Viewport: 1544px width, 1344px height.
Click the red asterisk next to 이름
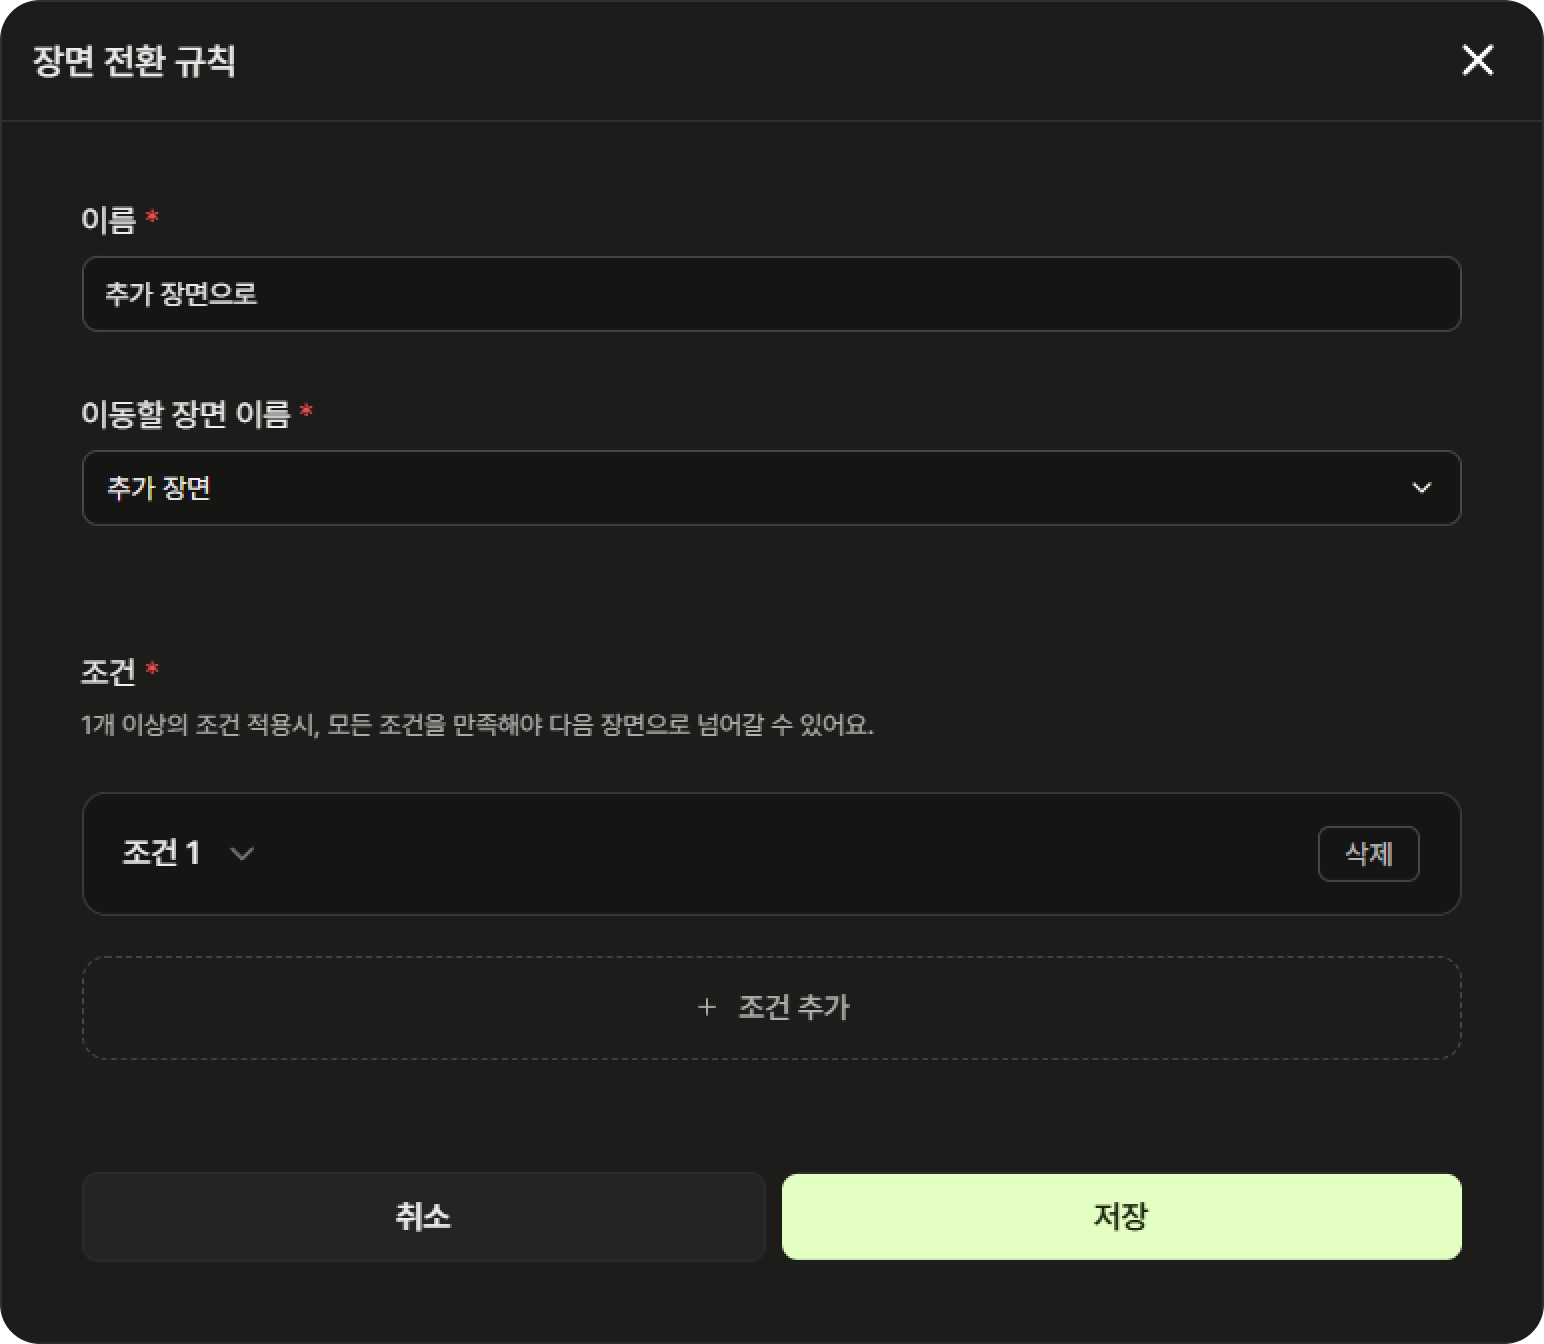tap(152, 216)
